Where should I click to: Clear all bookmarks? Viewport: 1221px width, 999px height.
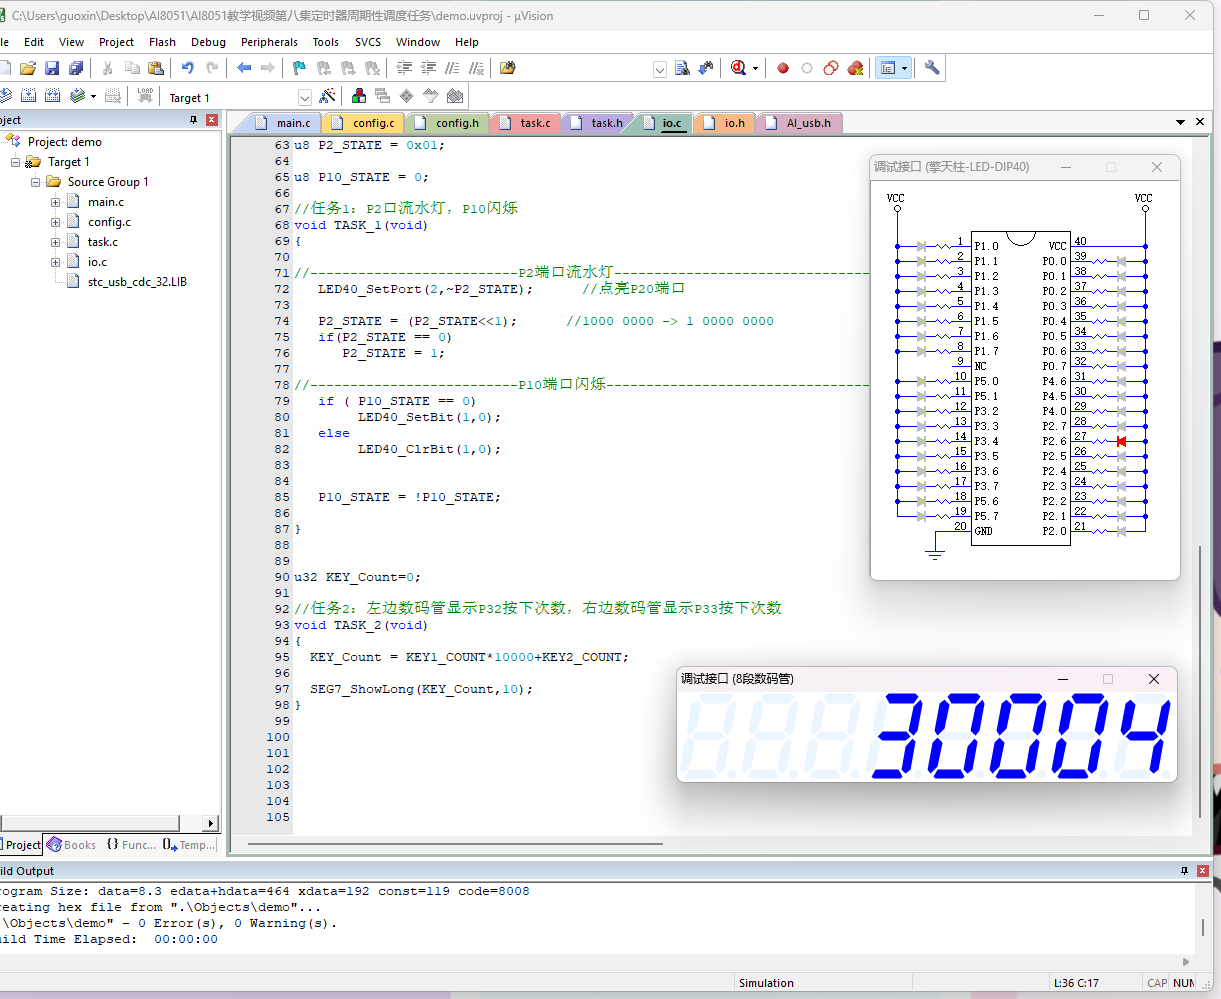(372, 68)
